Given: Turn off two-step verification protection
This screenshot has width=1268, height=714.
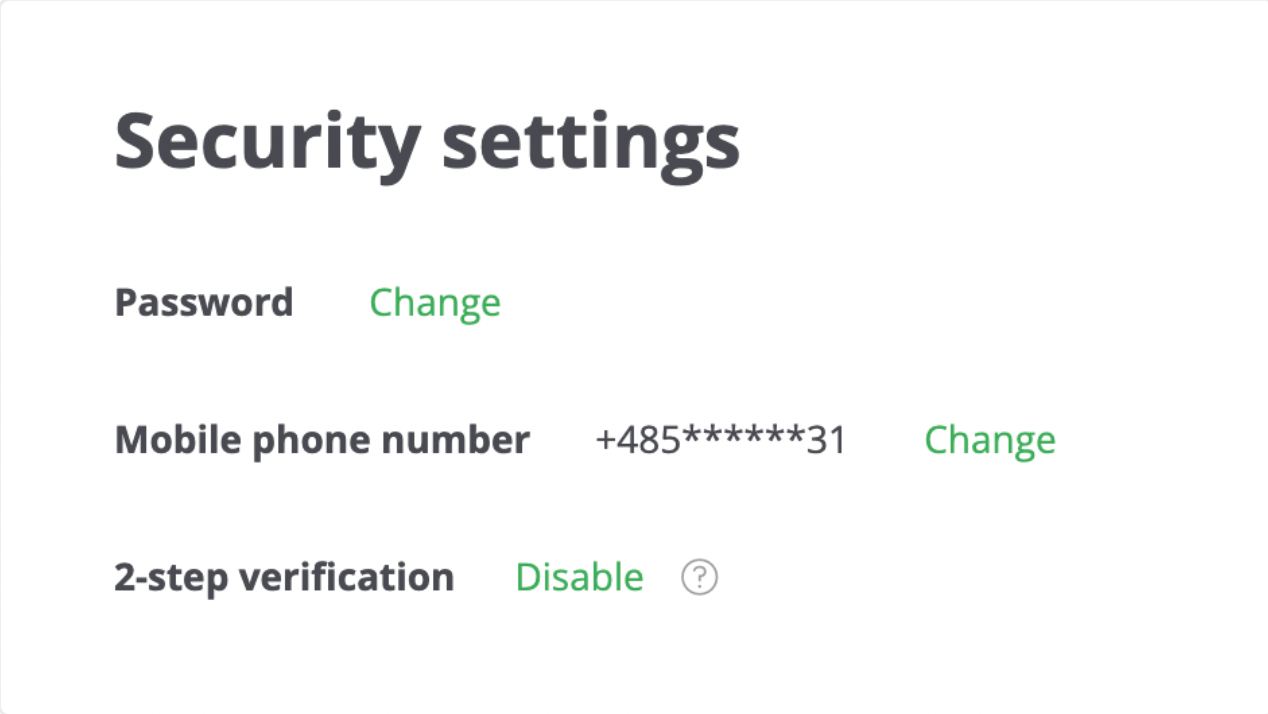Looking at the screenshot, I should coord(580,577).
